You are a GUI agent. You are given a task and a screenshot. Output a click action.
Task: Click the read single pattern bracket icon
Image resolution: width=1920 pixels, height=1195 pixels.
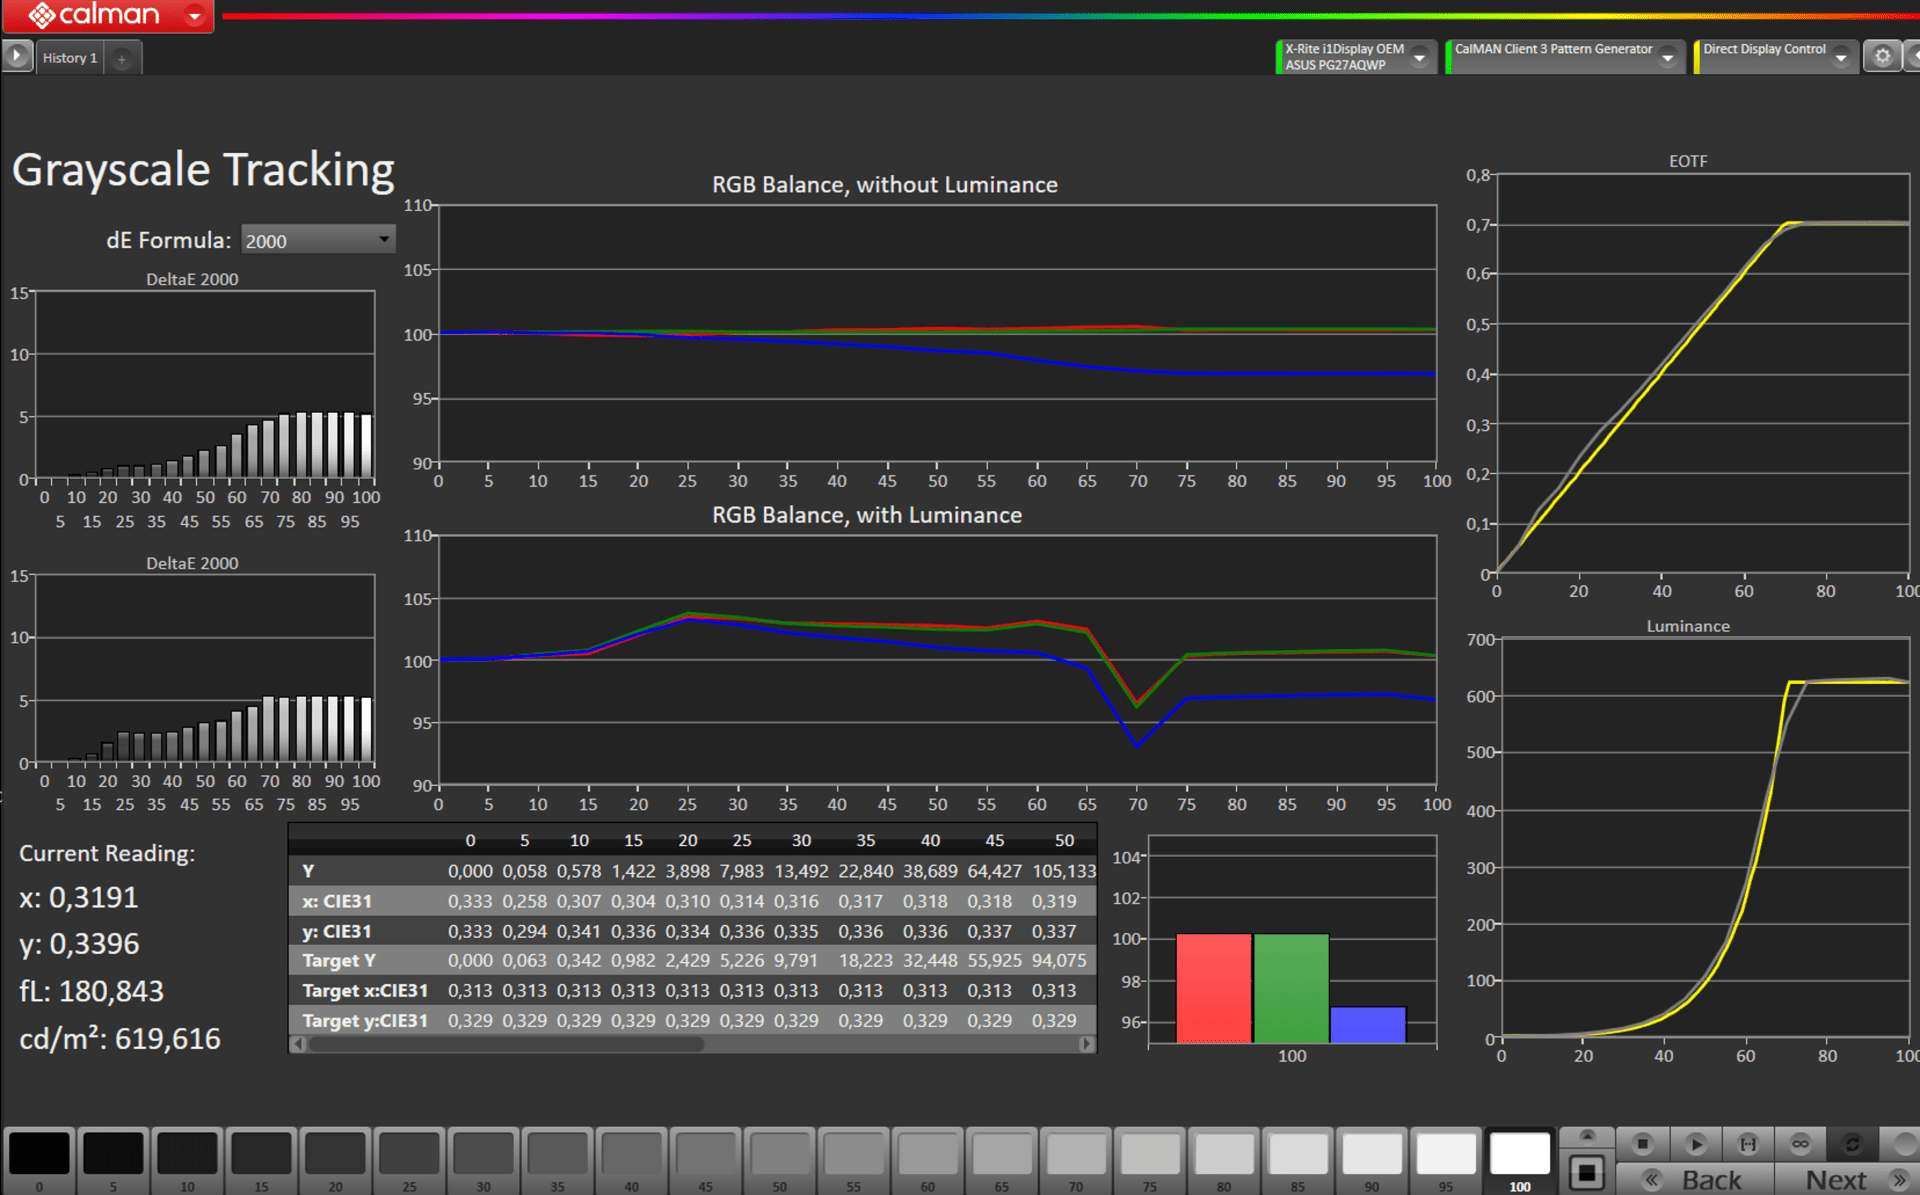(1748, 1143)
